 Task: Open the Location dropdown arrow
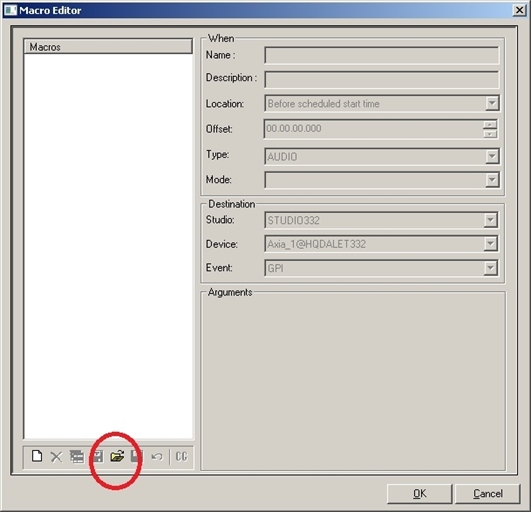pos(492,103)
